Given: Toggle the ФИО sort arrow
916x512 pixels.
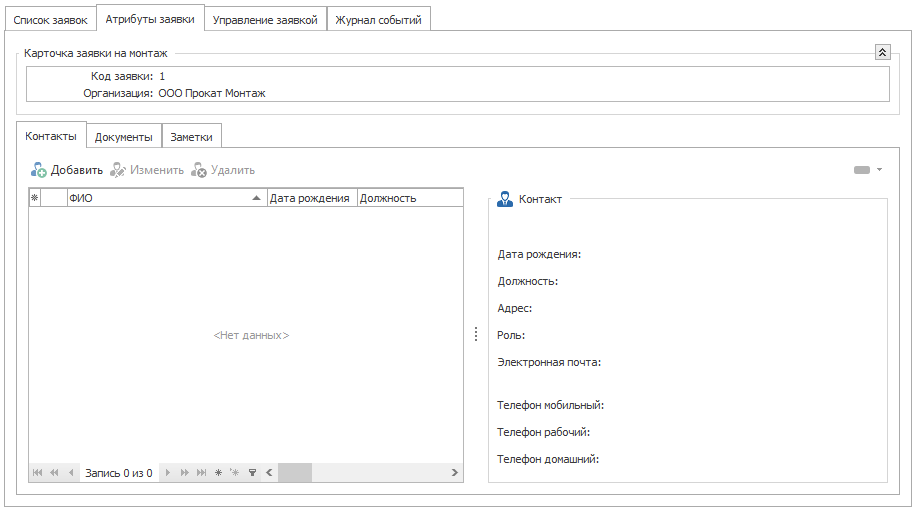Looking at the screenshot, I should [256, 198].
